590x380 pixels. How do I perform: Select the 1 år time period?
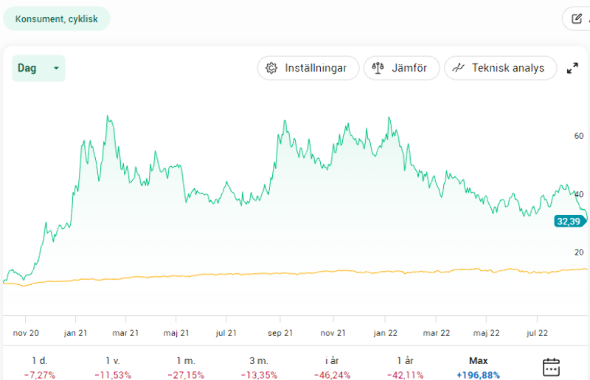(x=405, y=368)
